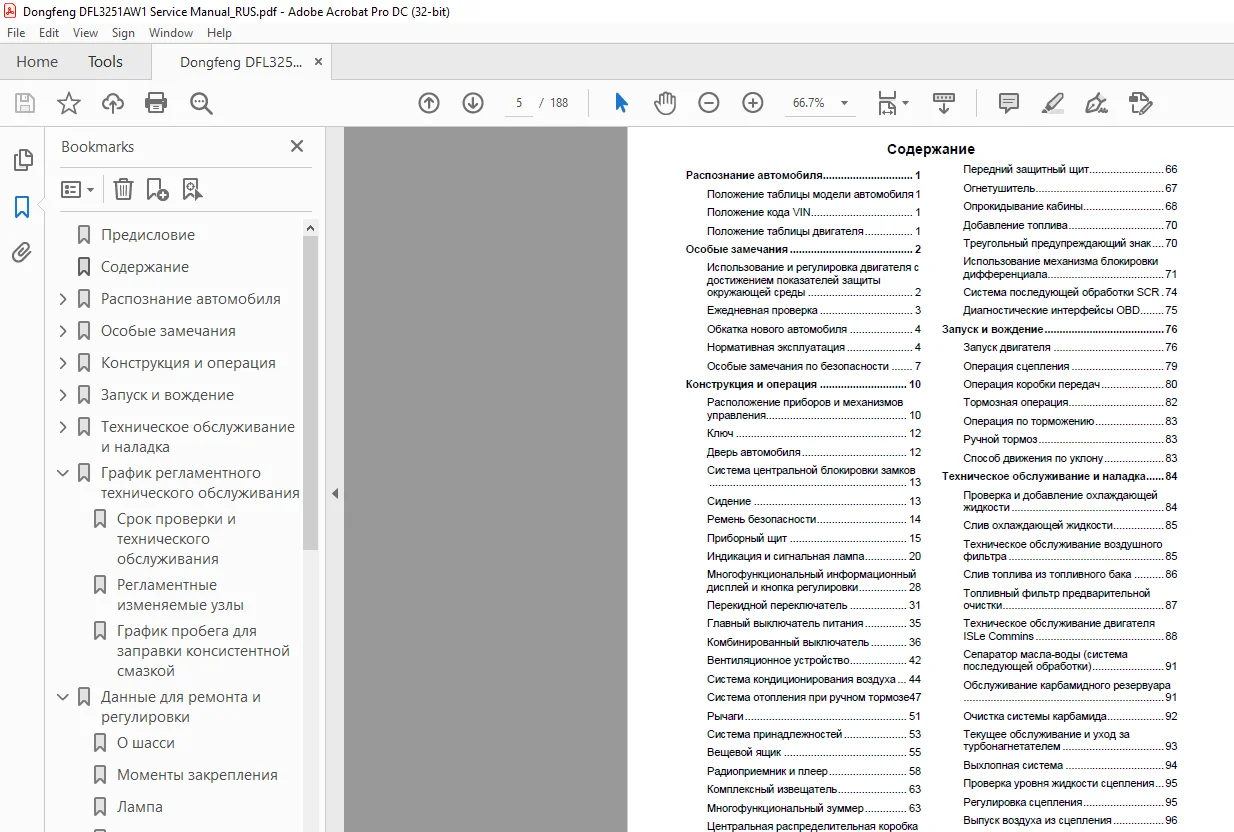Zoom out with minus icon
This screenshot has height=832, width=1234.
coord(709,103)
